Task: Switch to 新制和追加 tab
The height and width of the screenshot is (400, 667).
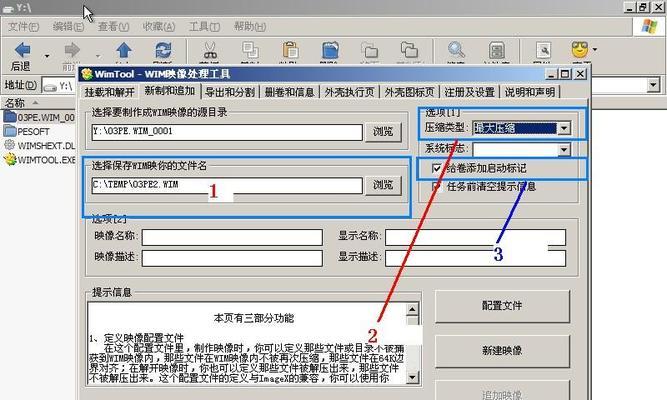Action: [170, 91]
